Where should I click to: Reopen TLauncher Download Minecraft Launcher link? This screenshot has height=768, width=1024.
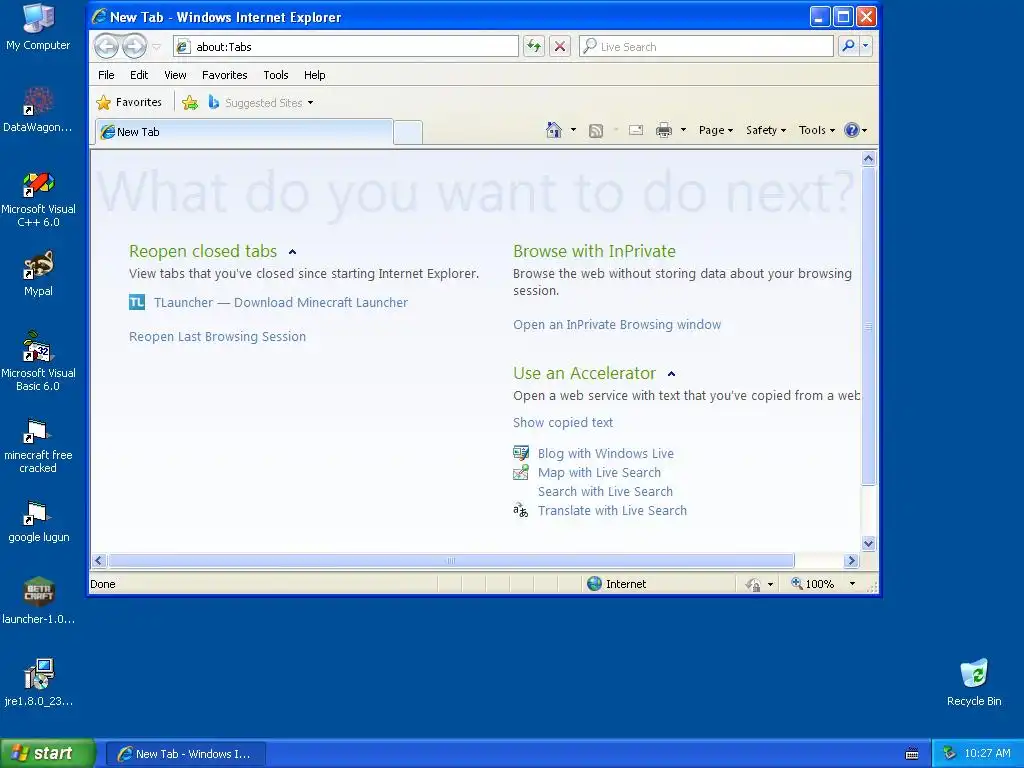coord(281,302)
